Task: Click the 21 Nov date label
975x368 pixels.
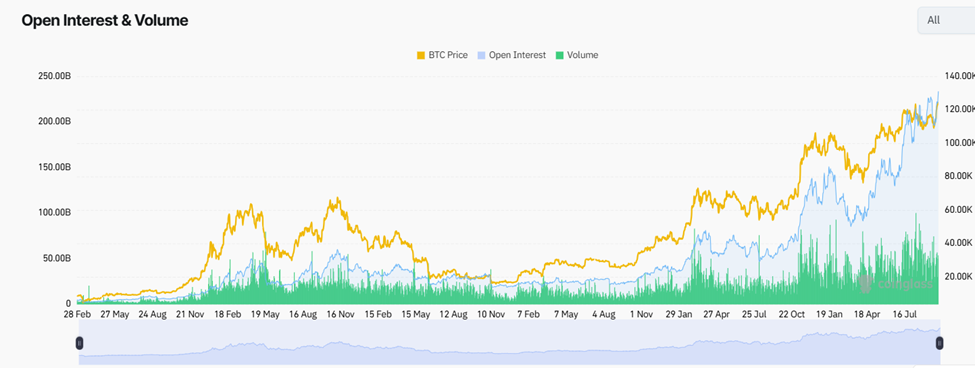Action: coord(190,315)
